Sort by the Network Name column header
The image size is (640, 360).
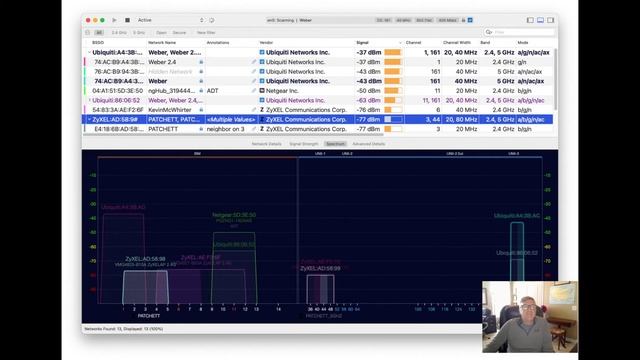162,42
